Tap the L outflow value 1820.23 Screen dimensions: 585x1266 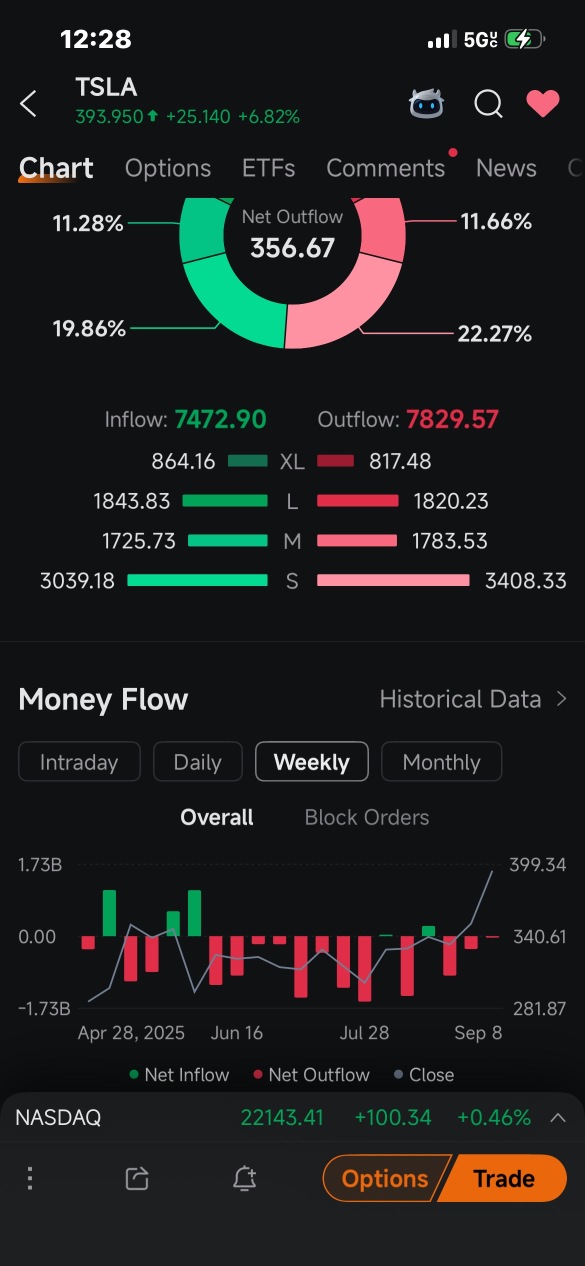click(451, 501)
